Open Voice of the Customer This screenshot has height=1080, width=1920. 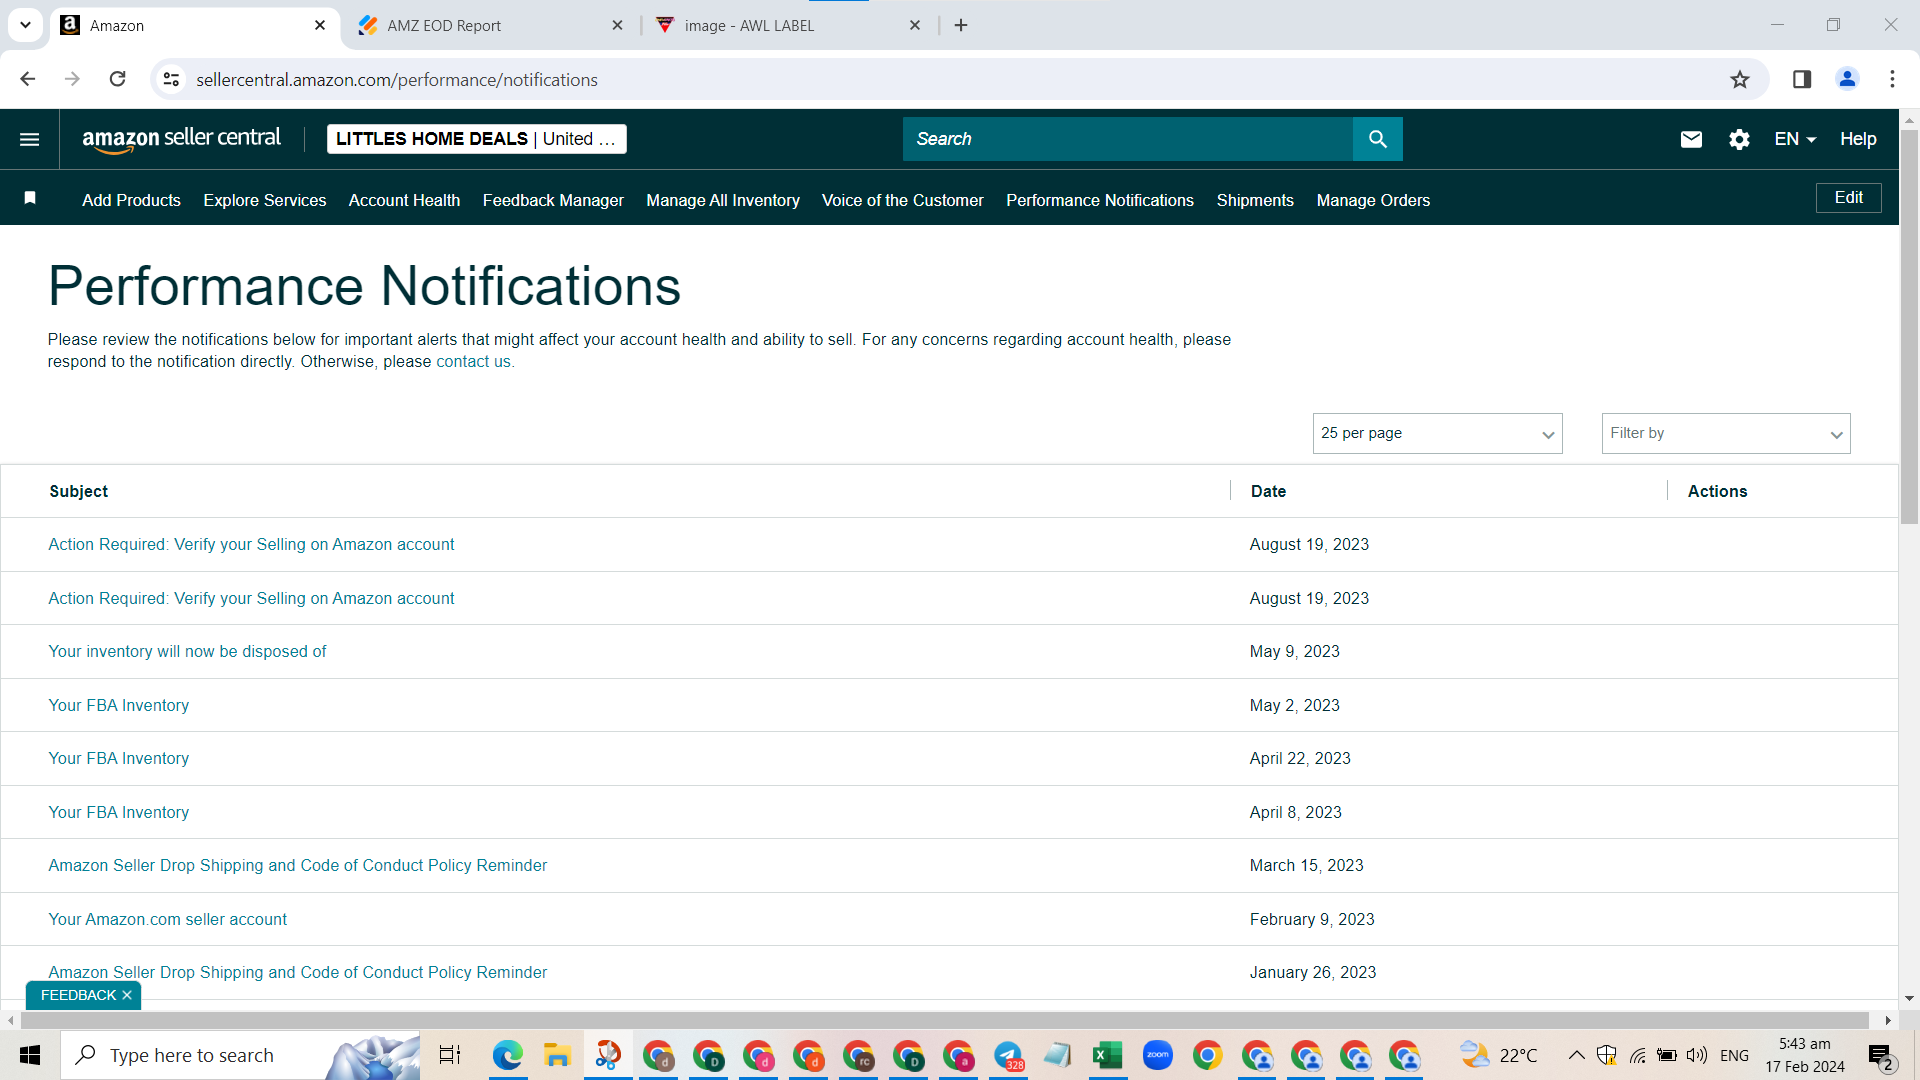point(903,200)
